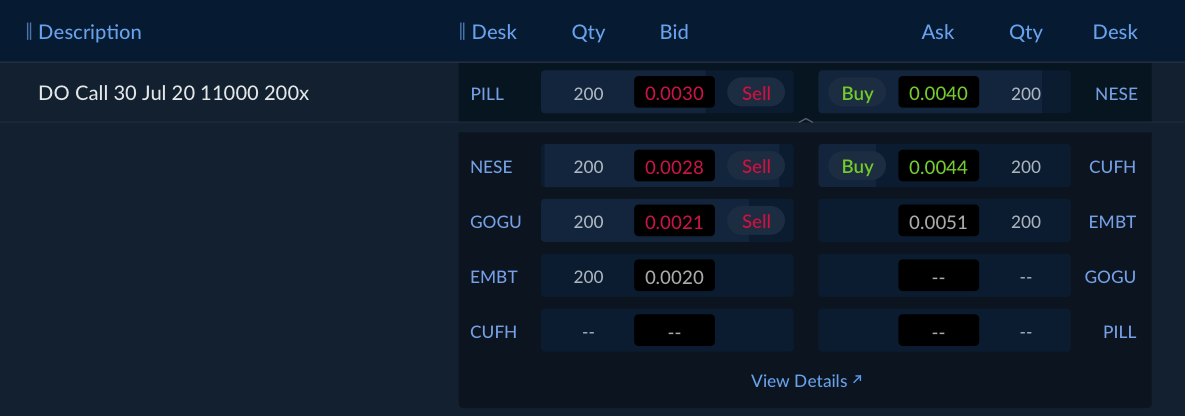Screen dimensions: 1185x416
Task: Click column grip icon beside Desk header
Action: 462,32
